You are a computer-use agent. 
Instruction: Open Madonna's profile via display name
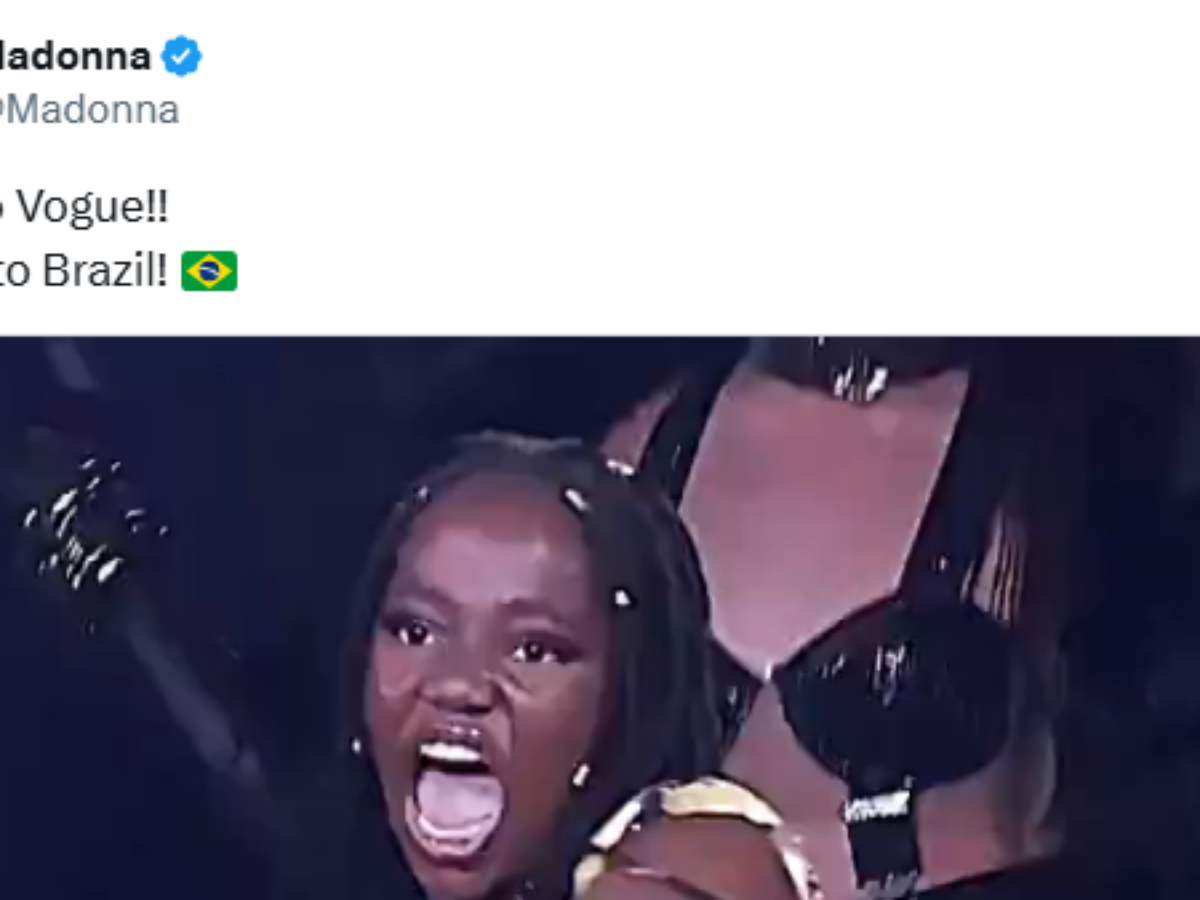pos(74,56)
